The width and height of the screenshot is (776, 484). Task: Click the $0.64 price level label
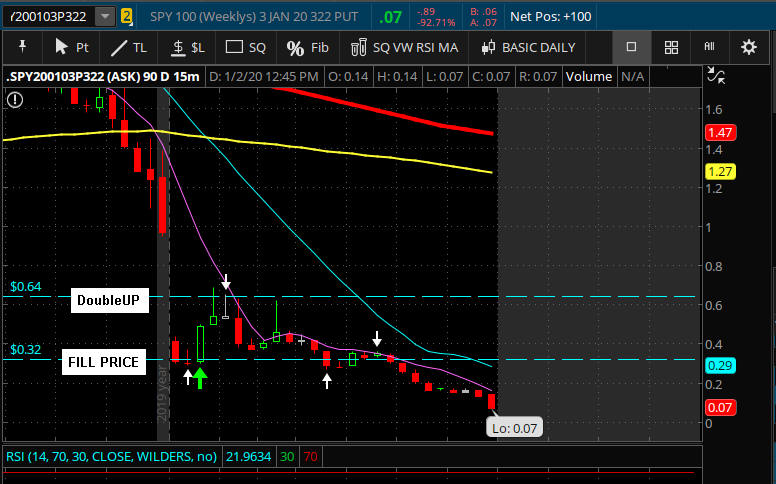[x=26, y=287]
